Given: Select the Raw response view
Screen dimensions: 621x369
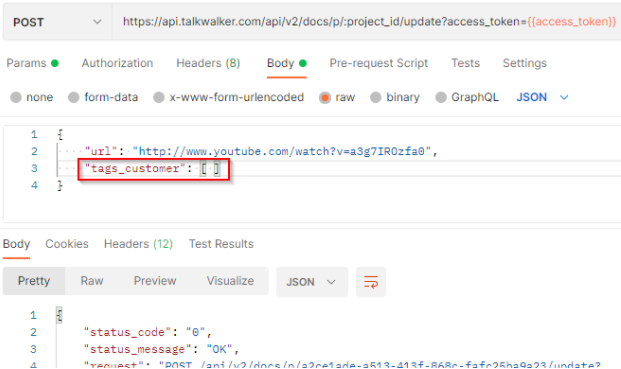Looking at the screenshot, I should [92, 281].
